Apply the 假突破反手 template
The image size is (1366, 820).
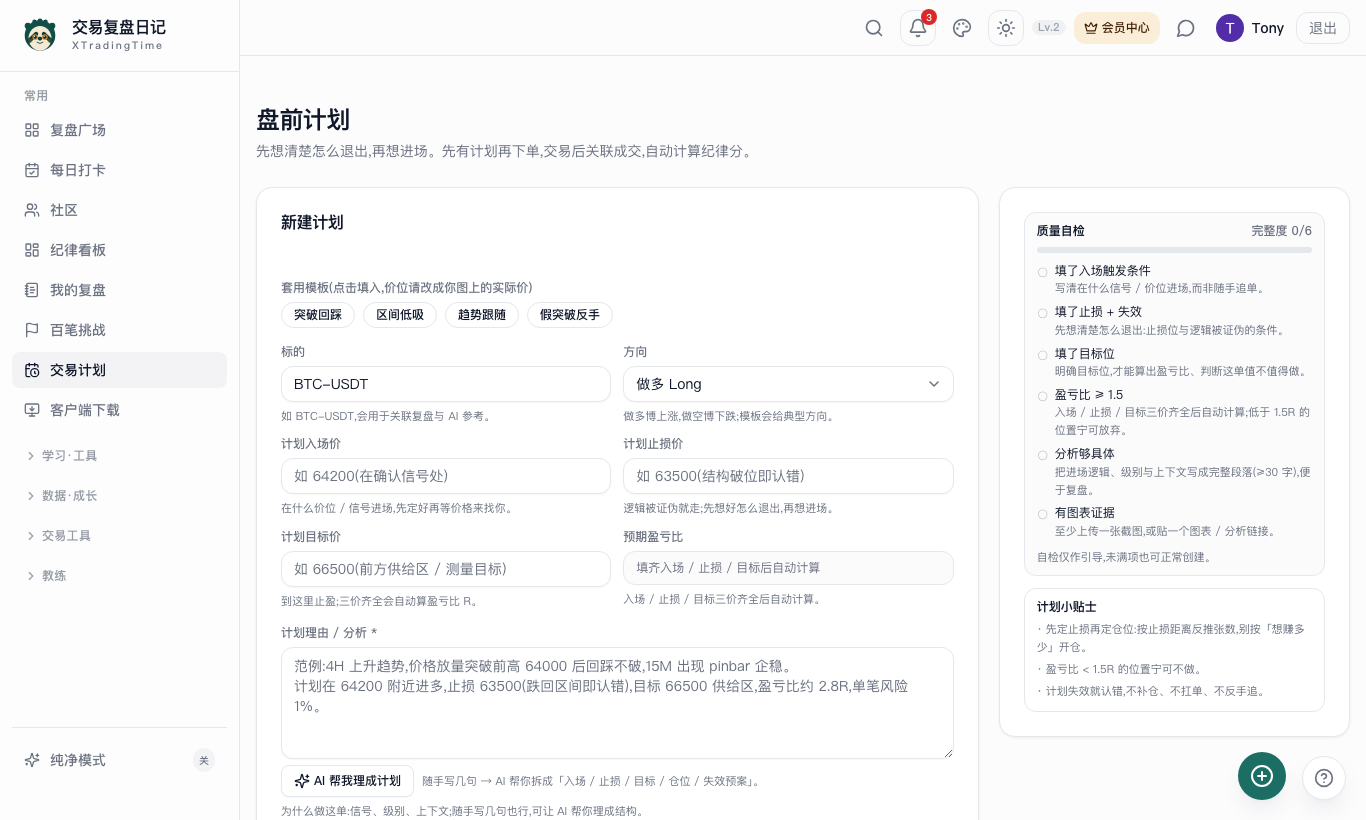[570, 315]
